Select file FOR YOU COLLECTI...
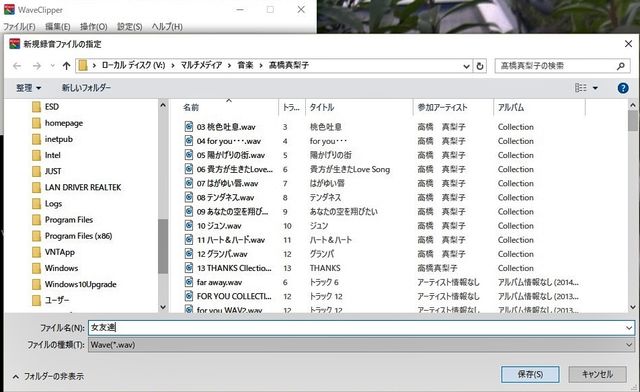Screen dimensions: 640x392 pyautogui.click(x=234, y=296)
